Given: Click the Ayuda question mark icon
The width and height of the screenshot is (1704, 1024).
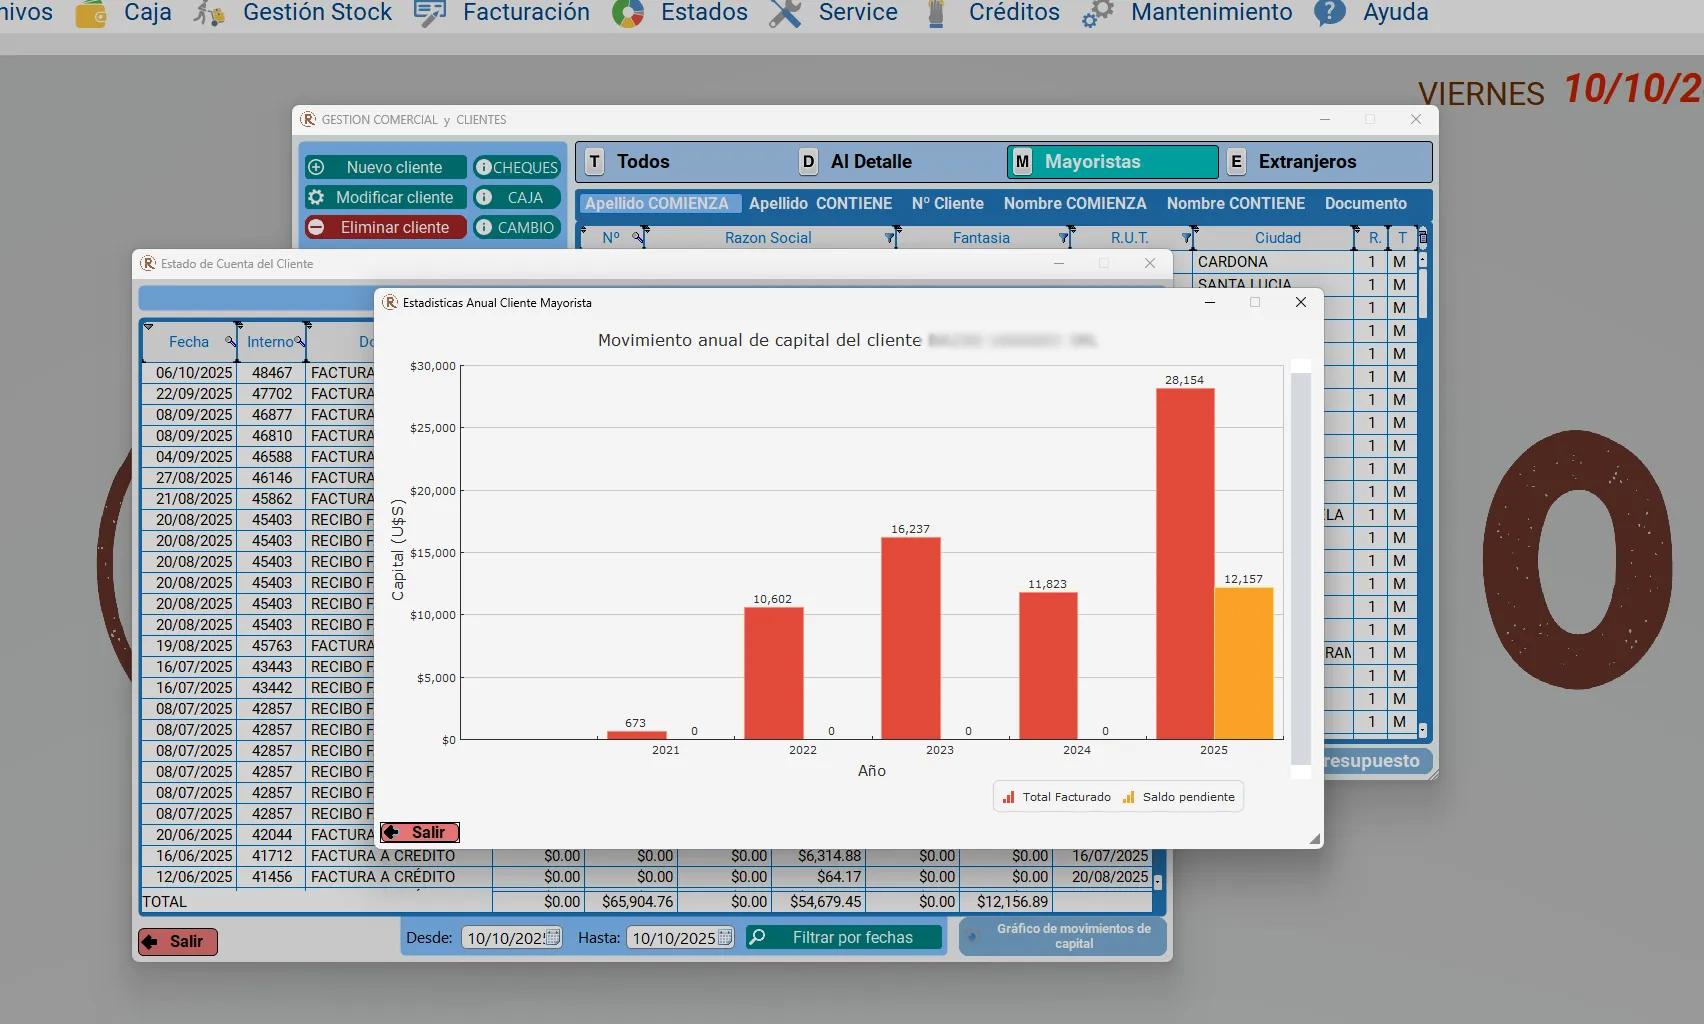Looking at the screenshot, I should 1329,13.
